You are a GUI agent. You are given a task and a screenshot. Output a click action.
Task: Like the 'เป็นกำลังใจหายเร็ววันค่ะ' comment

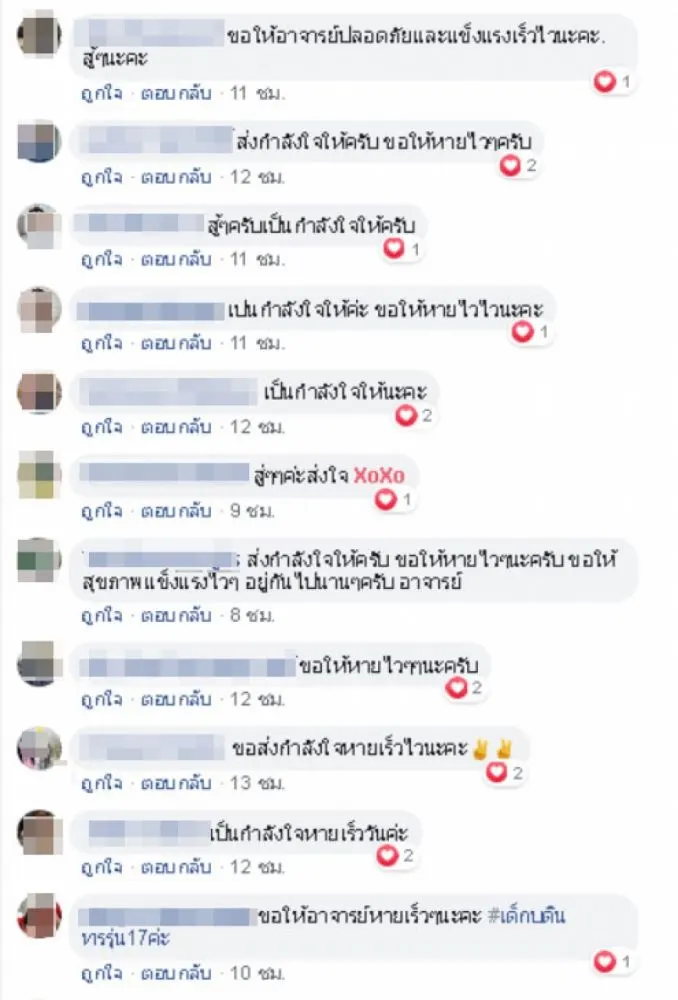point(101,867)
